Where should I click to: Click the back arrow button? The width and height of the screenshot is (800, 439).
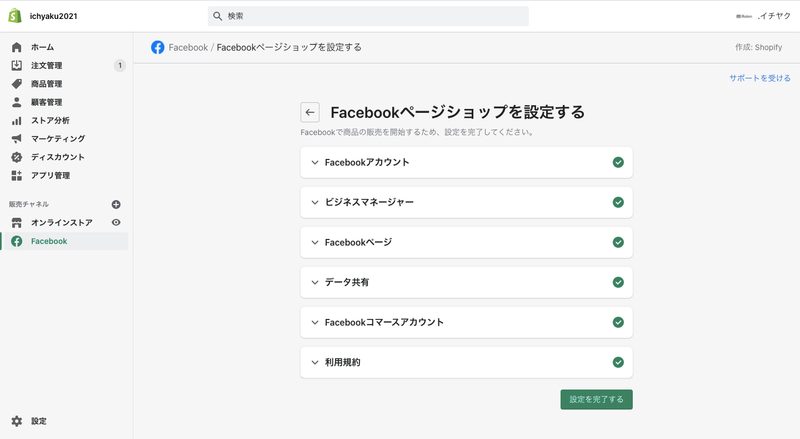pyautogui.click(x=310, y=112)
